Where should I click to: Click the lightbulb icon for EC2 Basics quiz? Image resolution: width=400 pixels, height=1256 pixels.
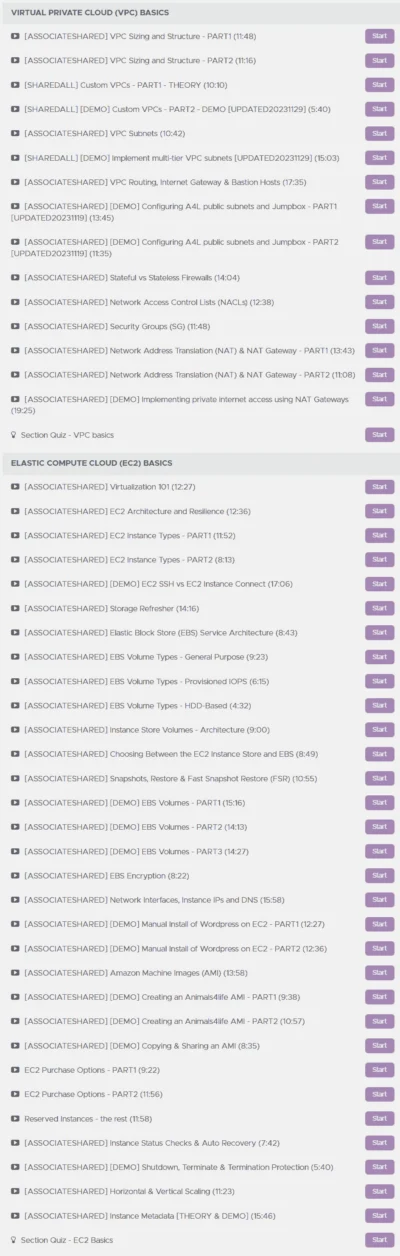tap(14, 1240)
